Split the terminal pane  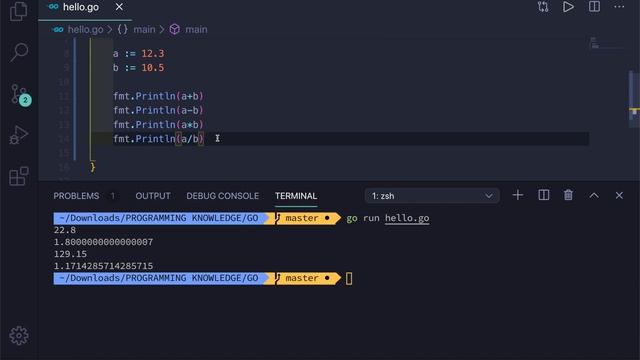543,195
